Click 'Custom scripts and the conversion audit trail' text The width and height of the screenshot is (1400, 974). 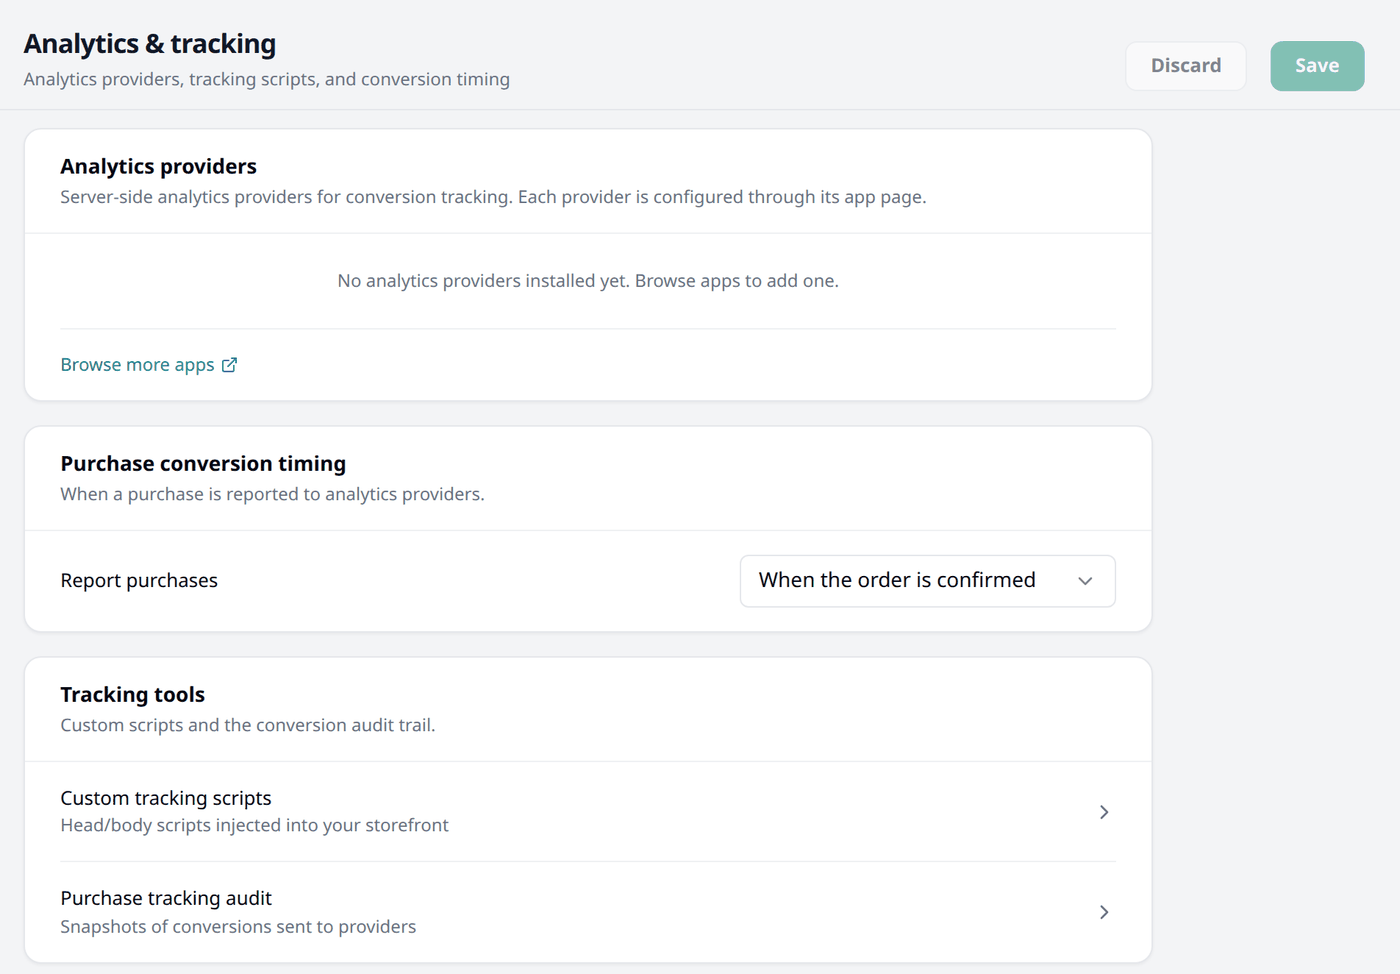pos(248,725)
